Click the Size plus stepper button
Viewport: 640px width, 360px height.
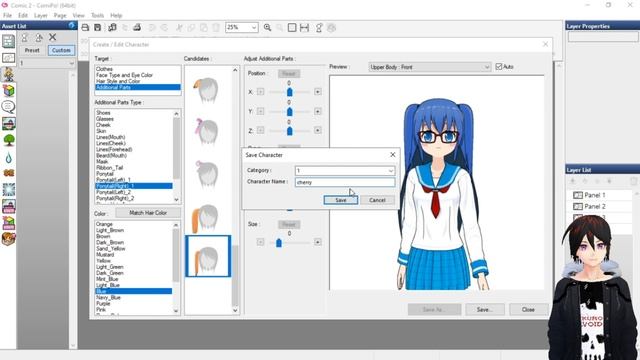point(318,242)
